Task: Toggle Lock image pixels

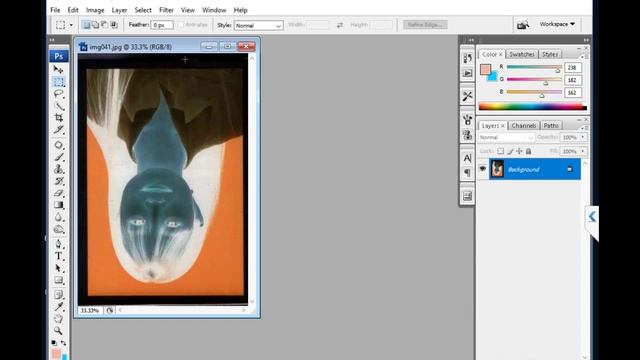Action: click(510, 151)
